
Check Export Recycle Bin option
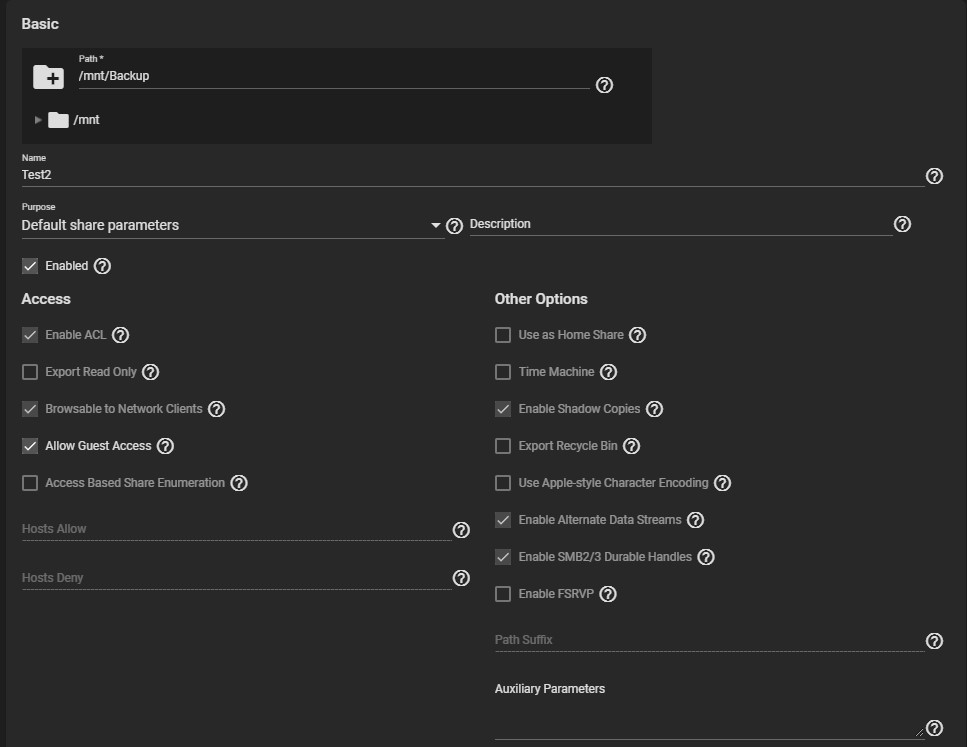click(x=503, y=446)
